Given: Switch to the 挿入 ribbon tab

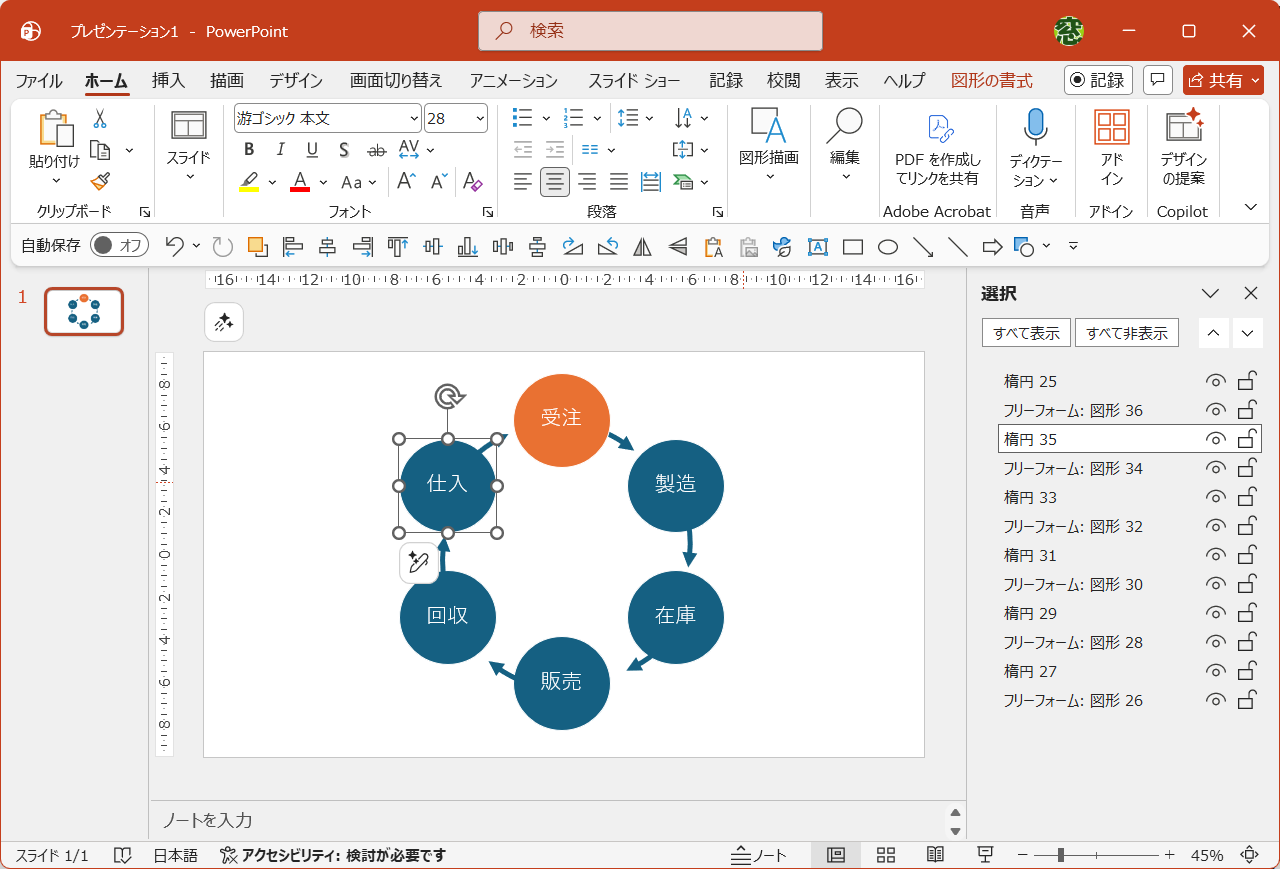Looking at the screenshot, I should point(168,80).
